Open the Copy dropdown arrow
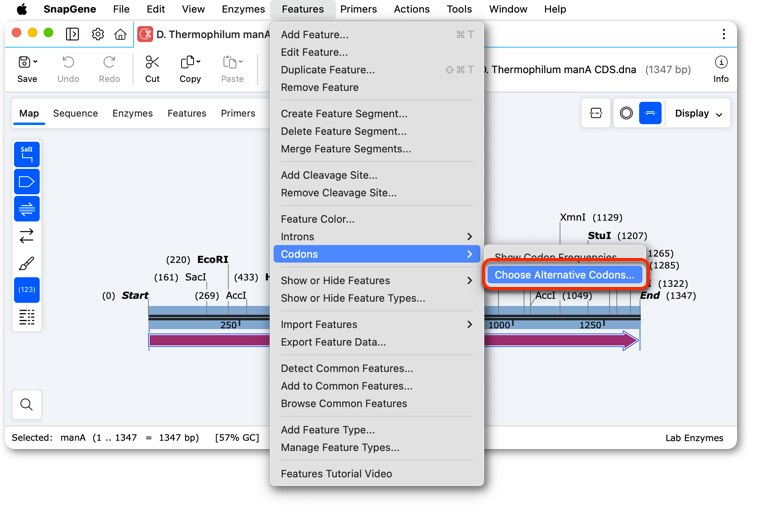 tap(198, 62)
